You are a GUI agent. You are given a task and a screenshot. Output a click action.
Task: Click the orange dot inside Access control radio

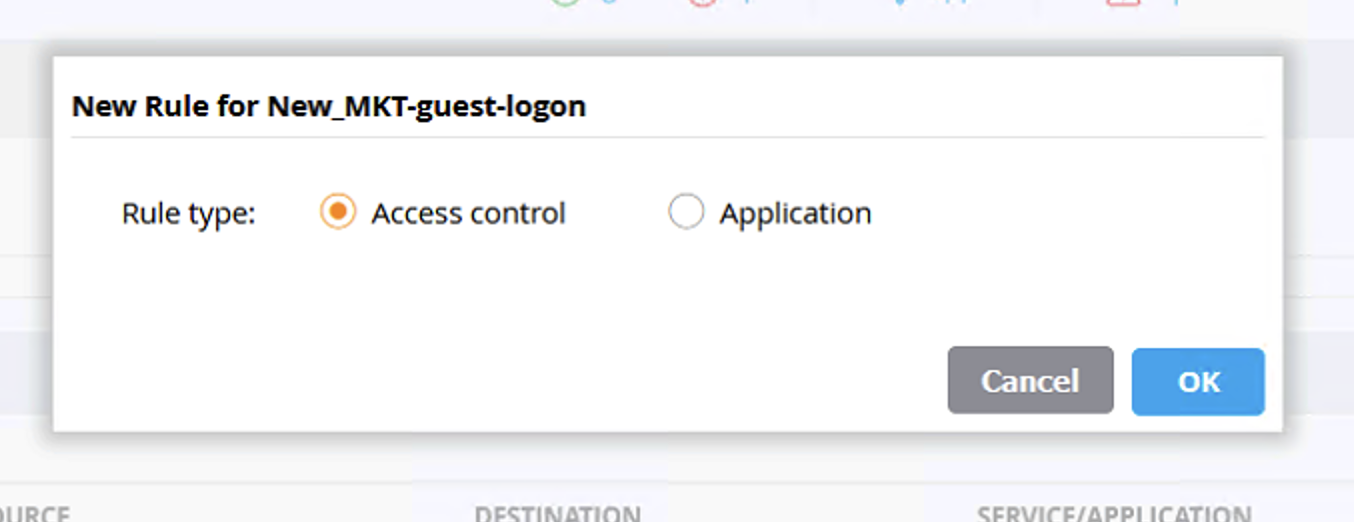point(338,212)
